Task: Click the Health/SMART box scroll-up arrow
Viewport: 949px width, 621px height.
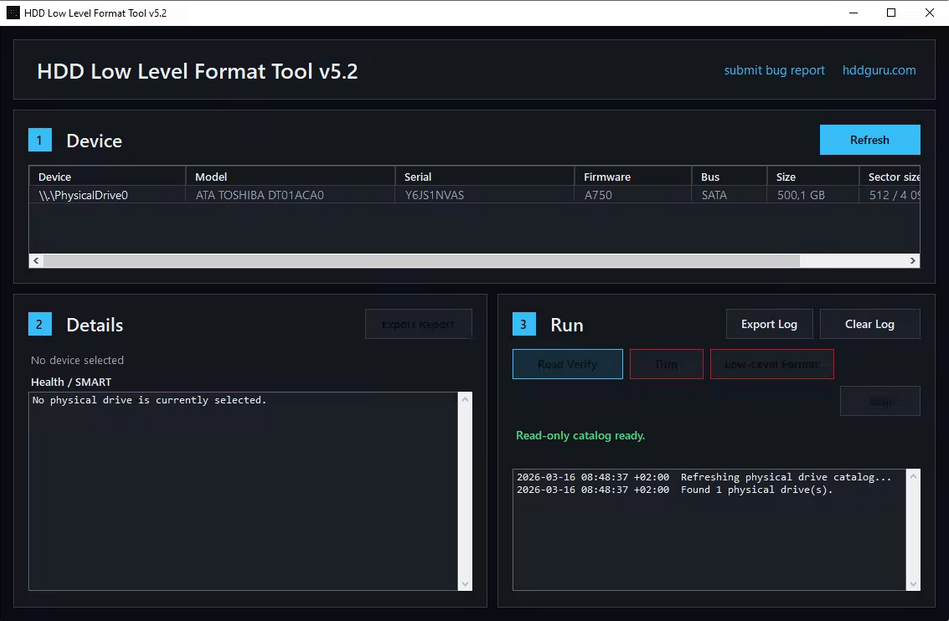Action: point(464,401)
